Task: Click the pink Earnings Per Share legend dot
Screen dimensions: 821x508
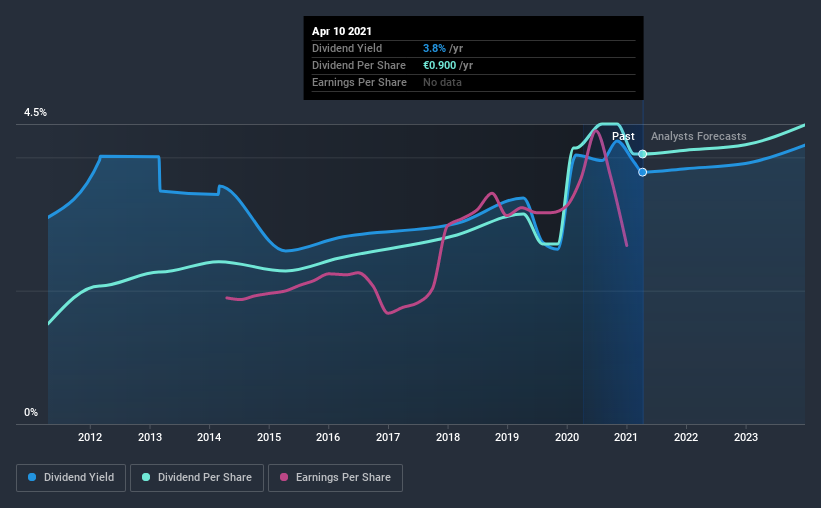Action: pyautogui.click(x=284, y=477)
